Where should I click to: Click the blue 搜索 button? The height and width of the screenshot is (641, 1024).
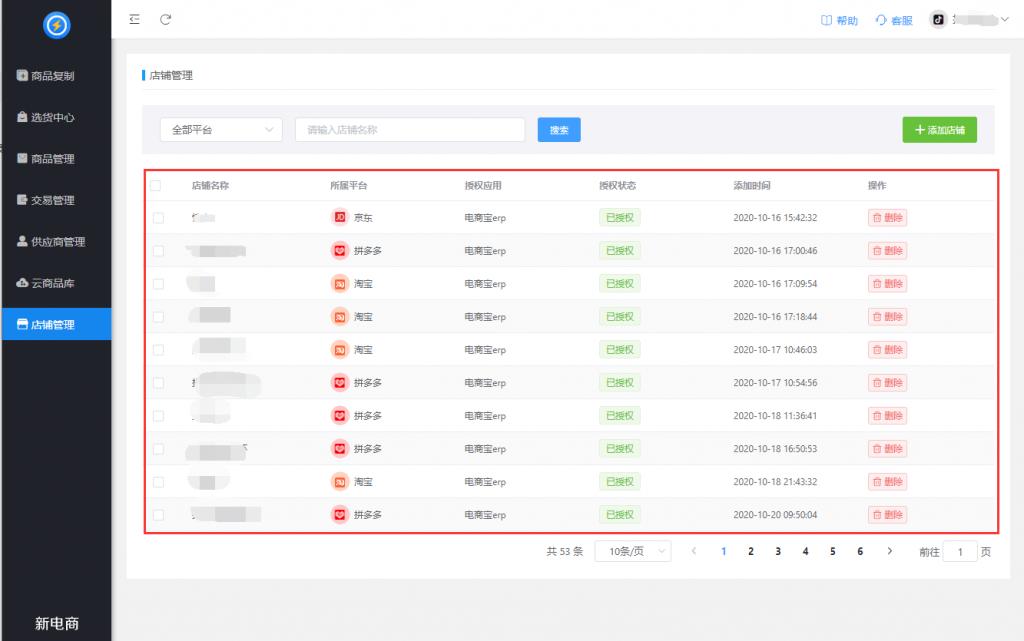coord(559,130)
